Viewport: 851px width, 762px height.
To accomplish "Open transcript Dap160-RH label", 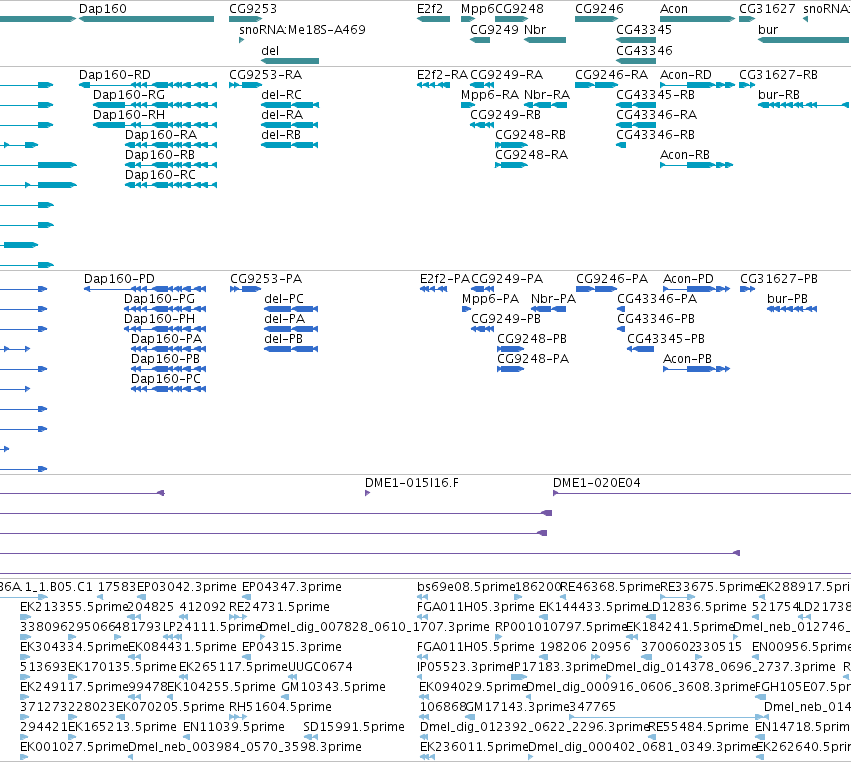I will pyautogui.click(x=129, y=115).
